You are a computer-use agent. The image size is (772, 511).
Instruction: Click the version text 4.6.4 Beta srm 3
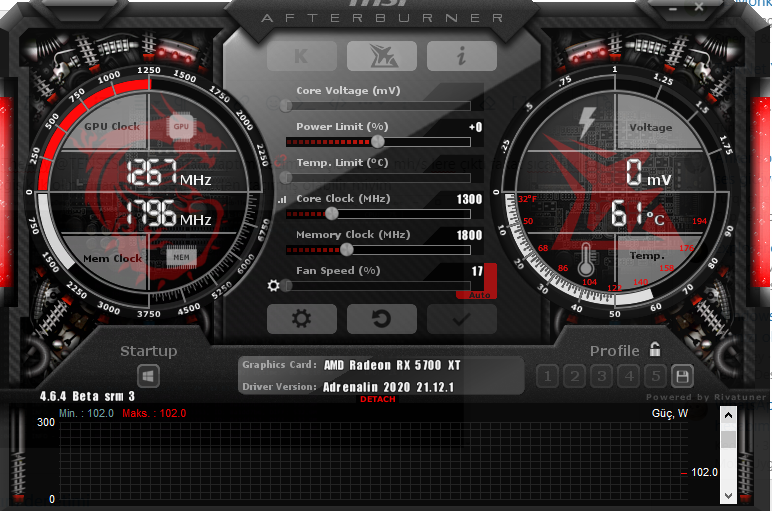87,396
